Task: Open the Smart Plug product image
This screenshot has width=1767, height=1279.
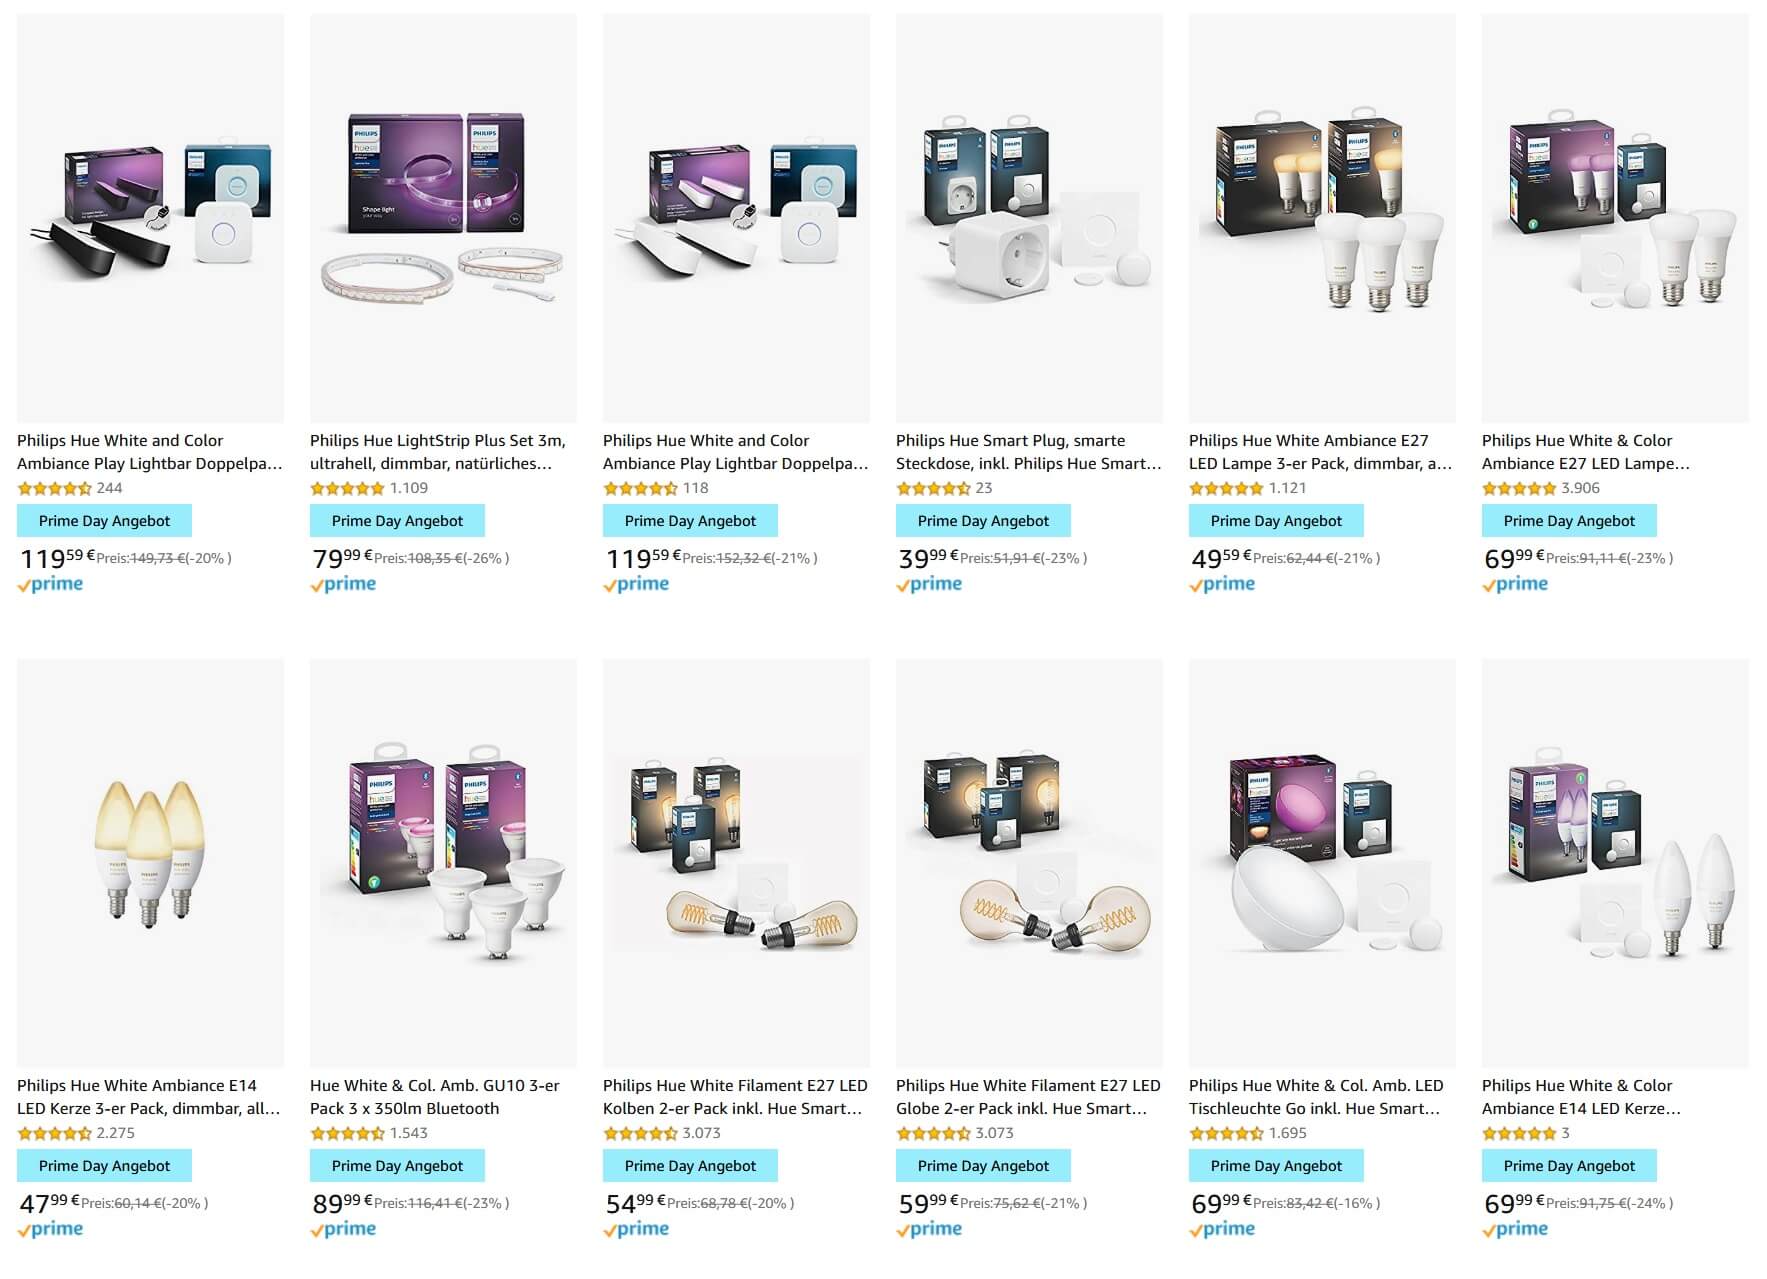Action: pos(1029,218)
